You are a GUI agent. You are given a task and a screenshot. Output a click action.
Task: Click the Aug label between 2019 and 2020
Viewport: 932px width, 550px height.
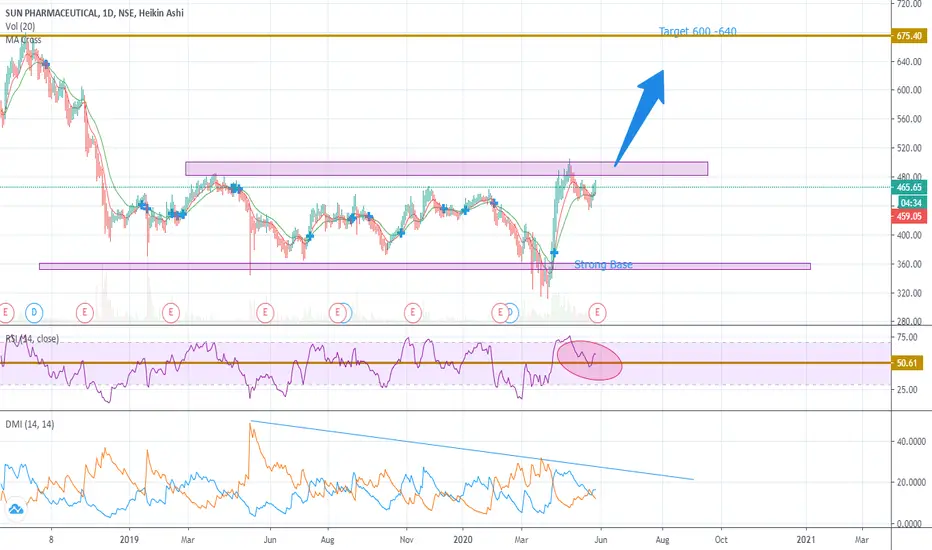click(x=328, y=540)
